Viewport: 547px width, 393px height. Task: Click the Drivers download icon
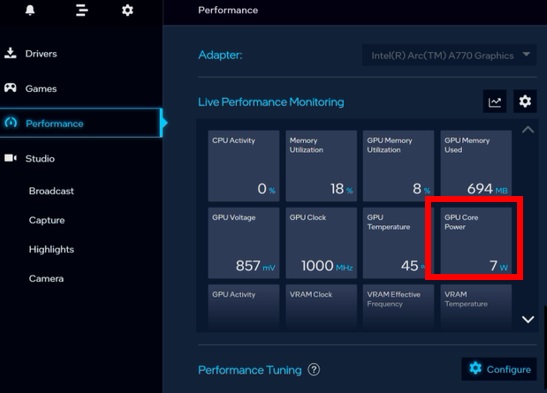click(10, 53)
